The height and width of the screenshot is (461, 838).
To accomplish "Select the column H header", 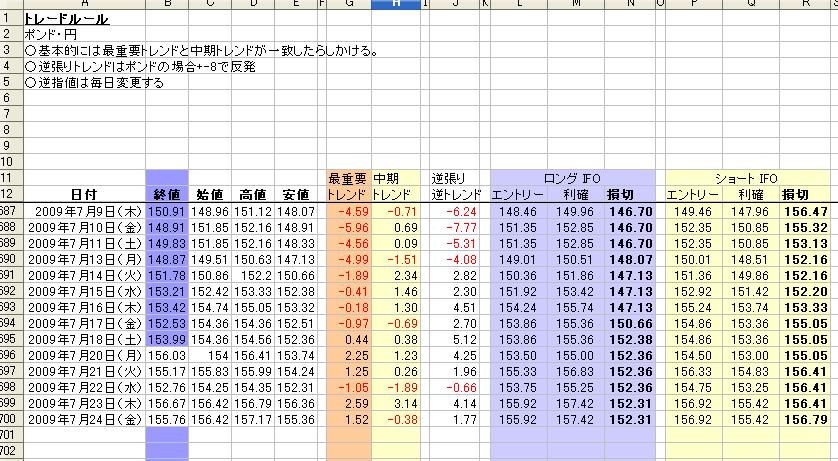I will (396, 5).
